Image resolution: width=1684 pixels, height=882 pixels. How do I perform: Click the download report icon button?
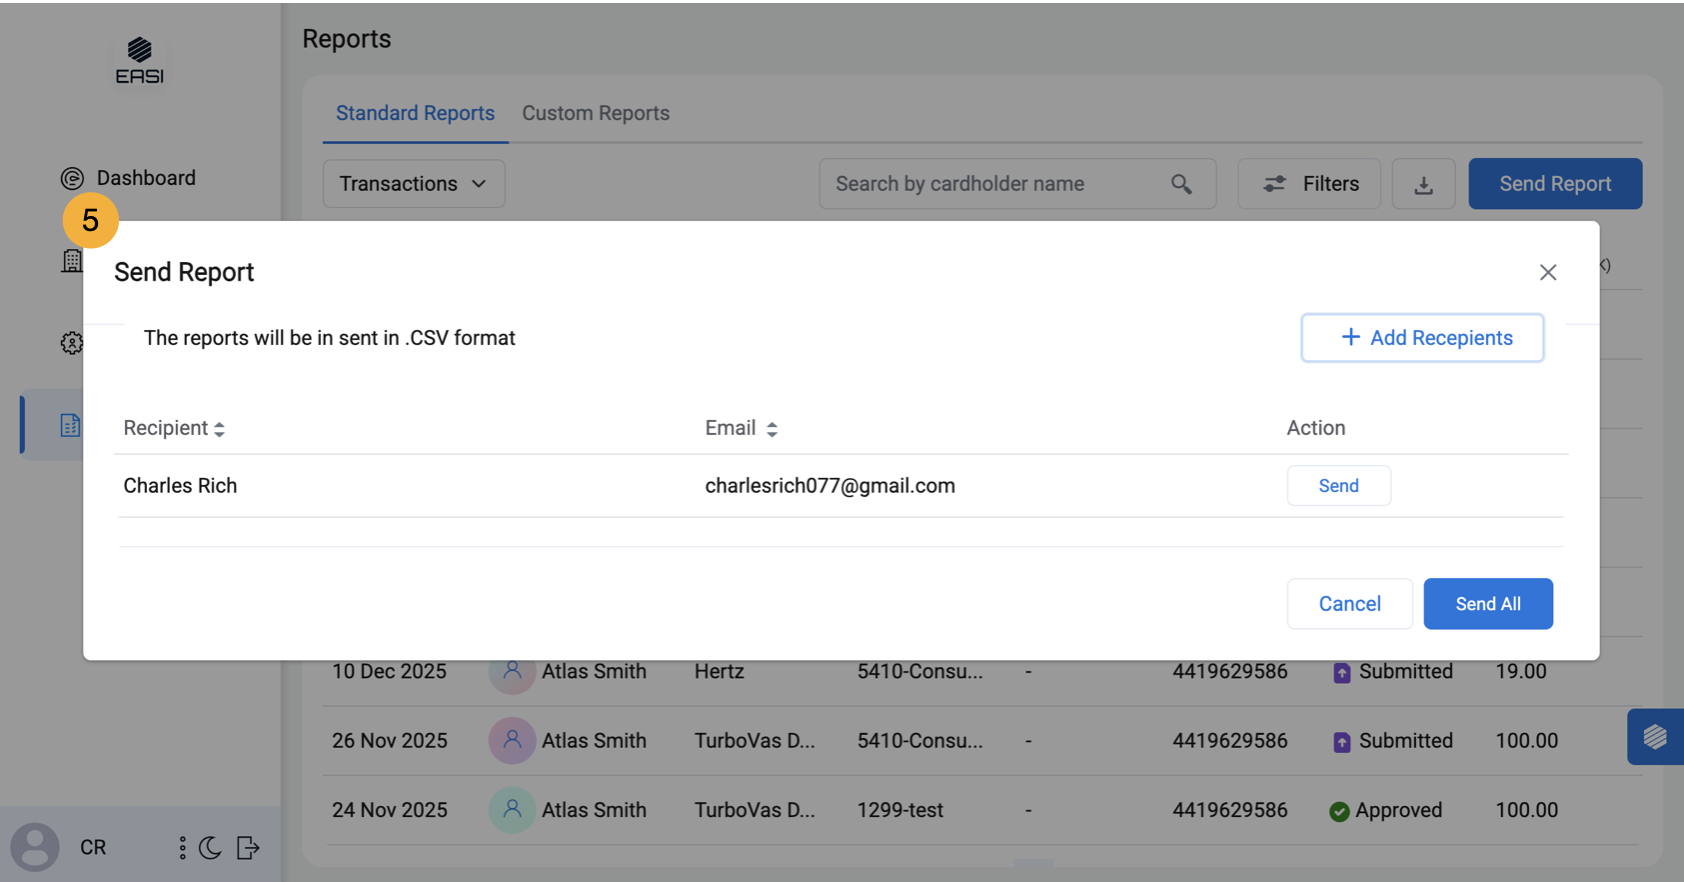[x=1423, y=184]
